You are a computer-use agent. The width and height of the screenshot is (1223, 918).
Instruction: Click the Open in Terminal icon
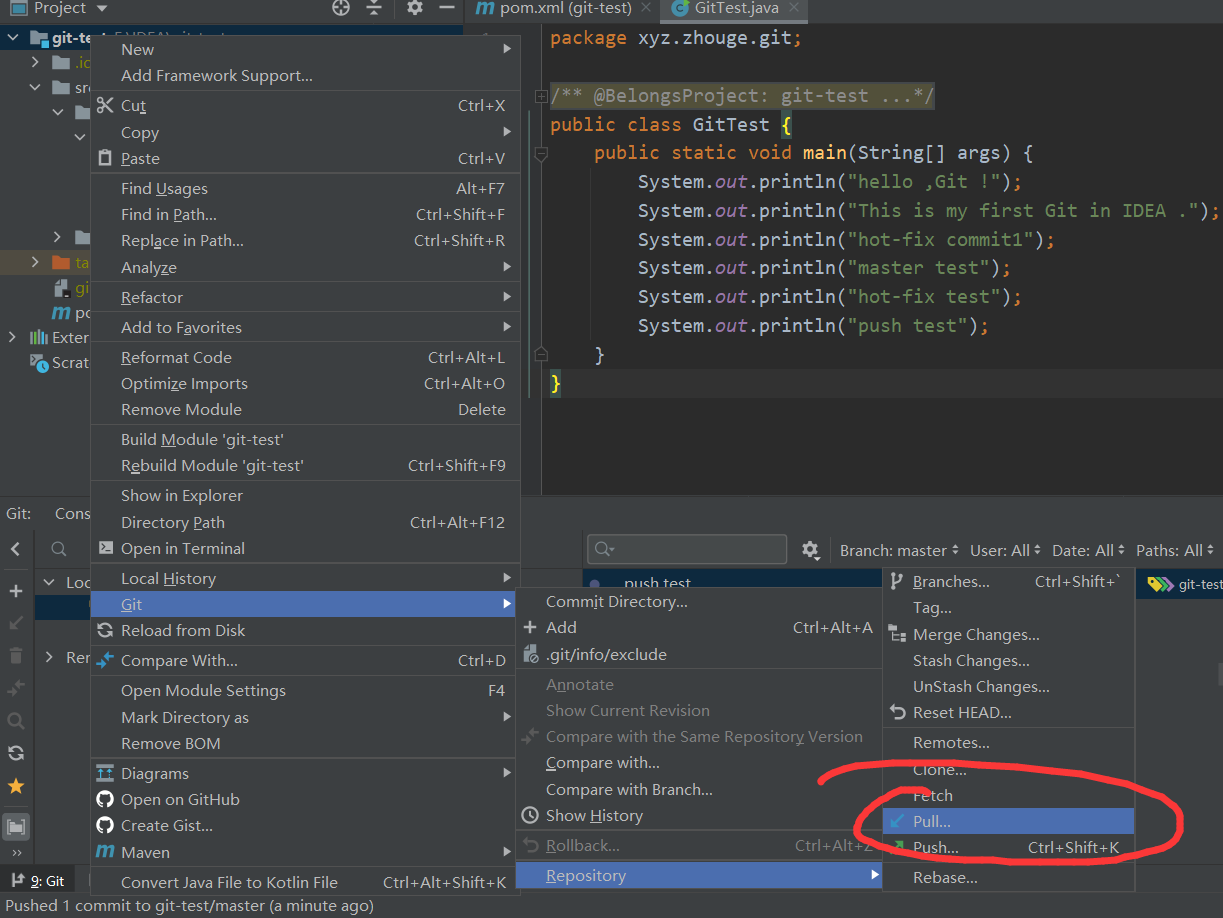tap(105, 548)
